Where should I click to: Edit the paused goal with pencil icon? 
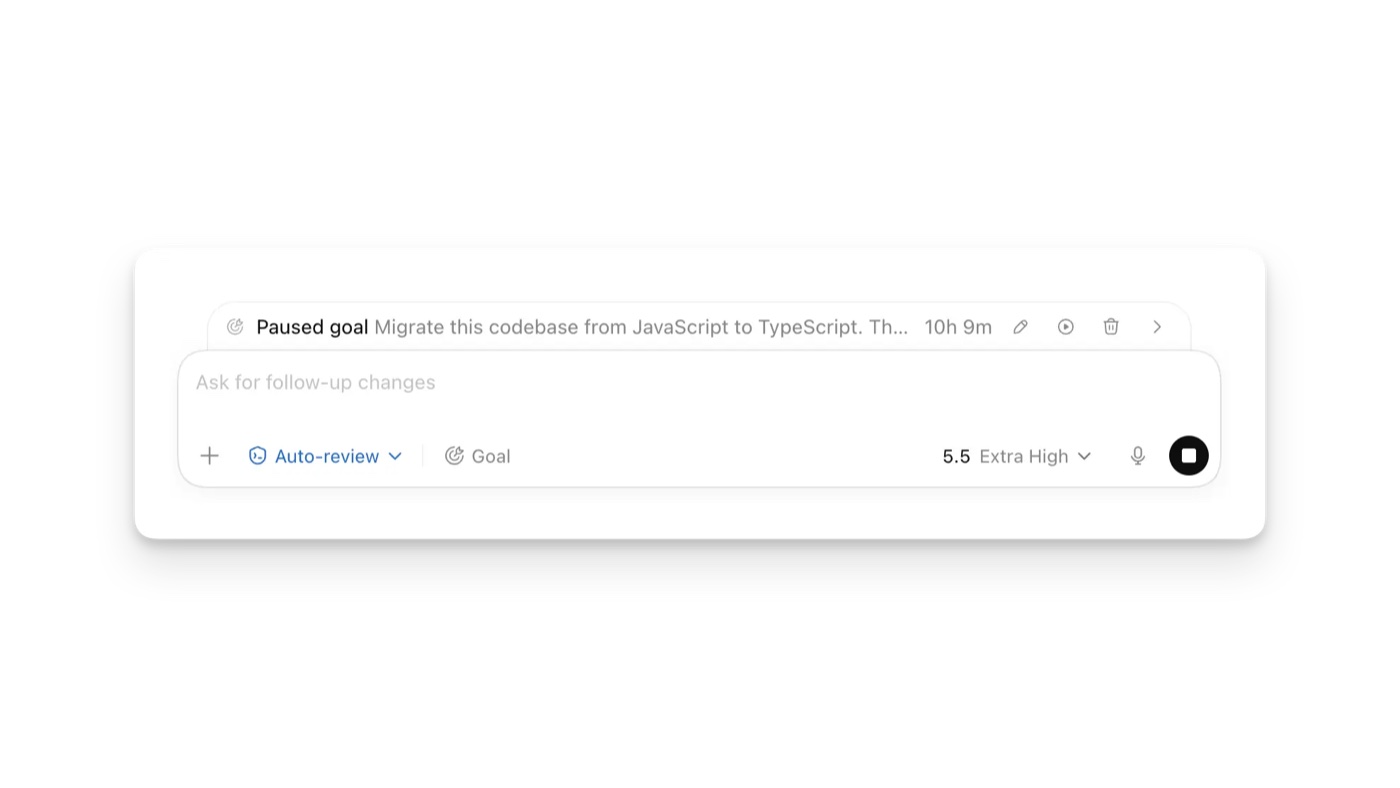1020,327
